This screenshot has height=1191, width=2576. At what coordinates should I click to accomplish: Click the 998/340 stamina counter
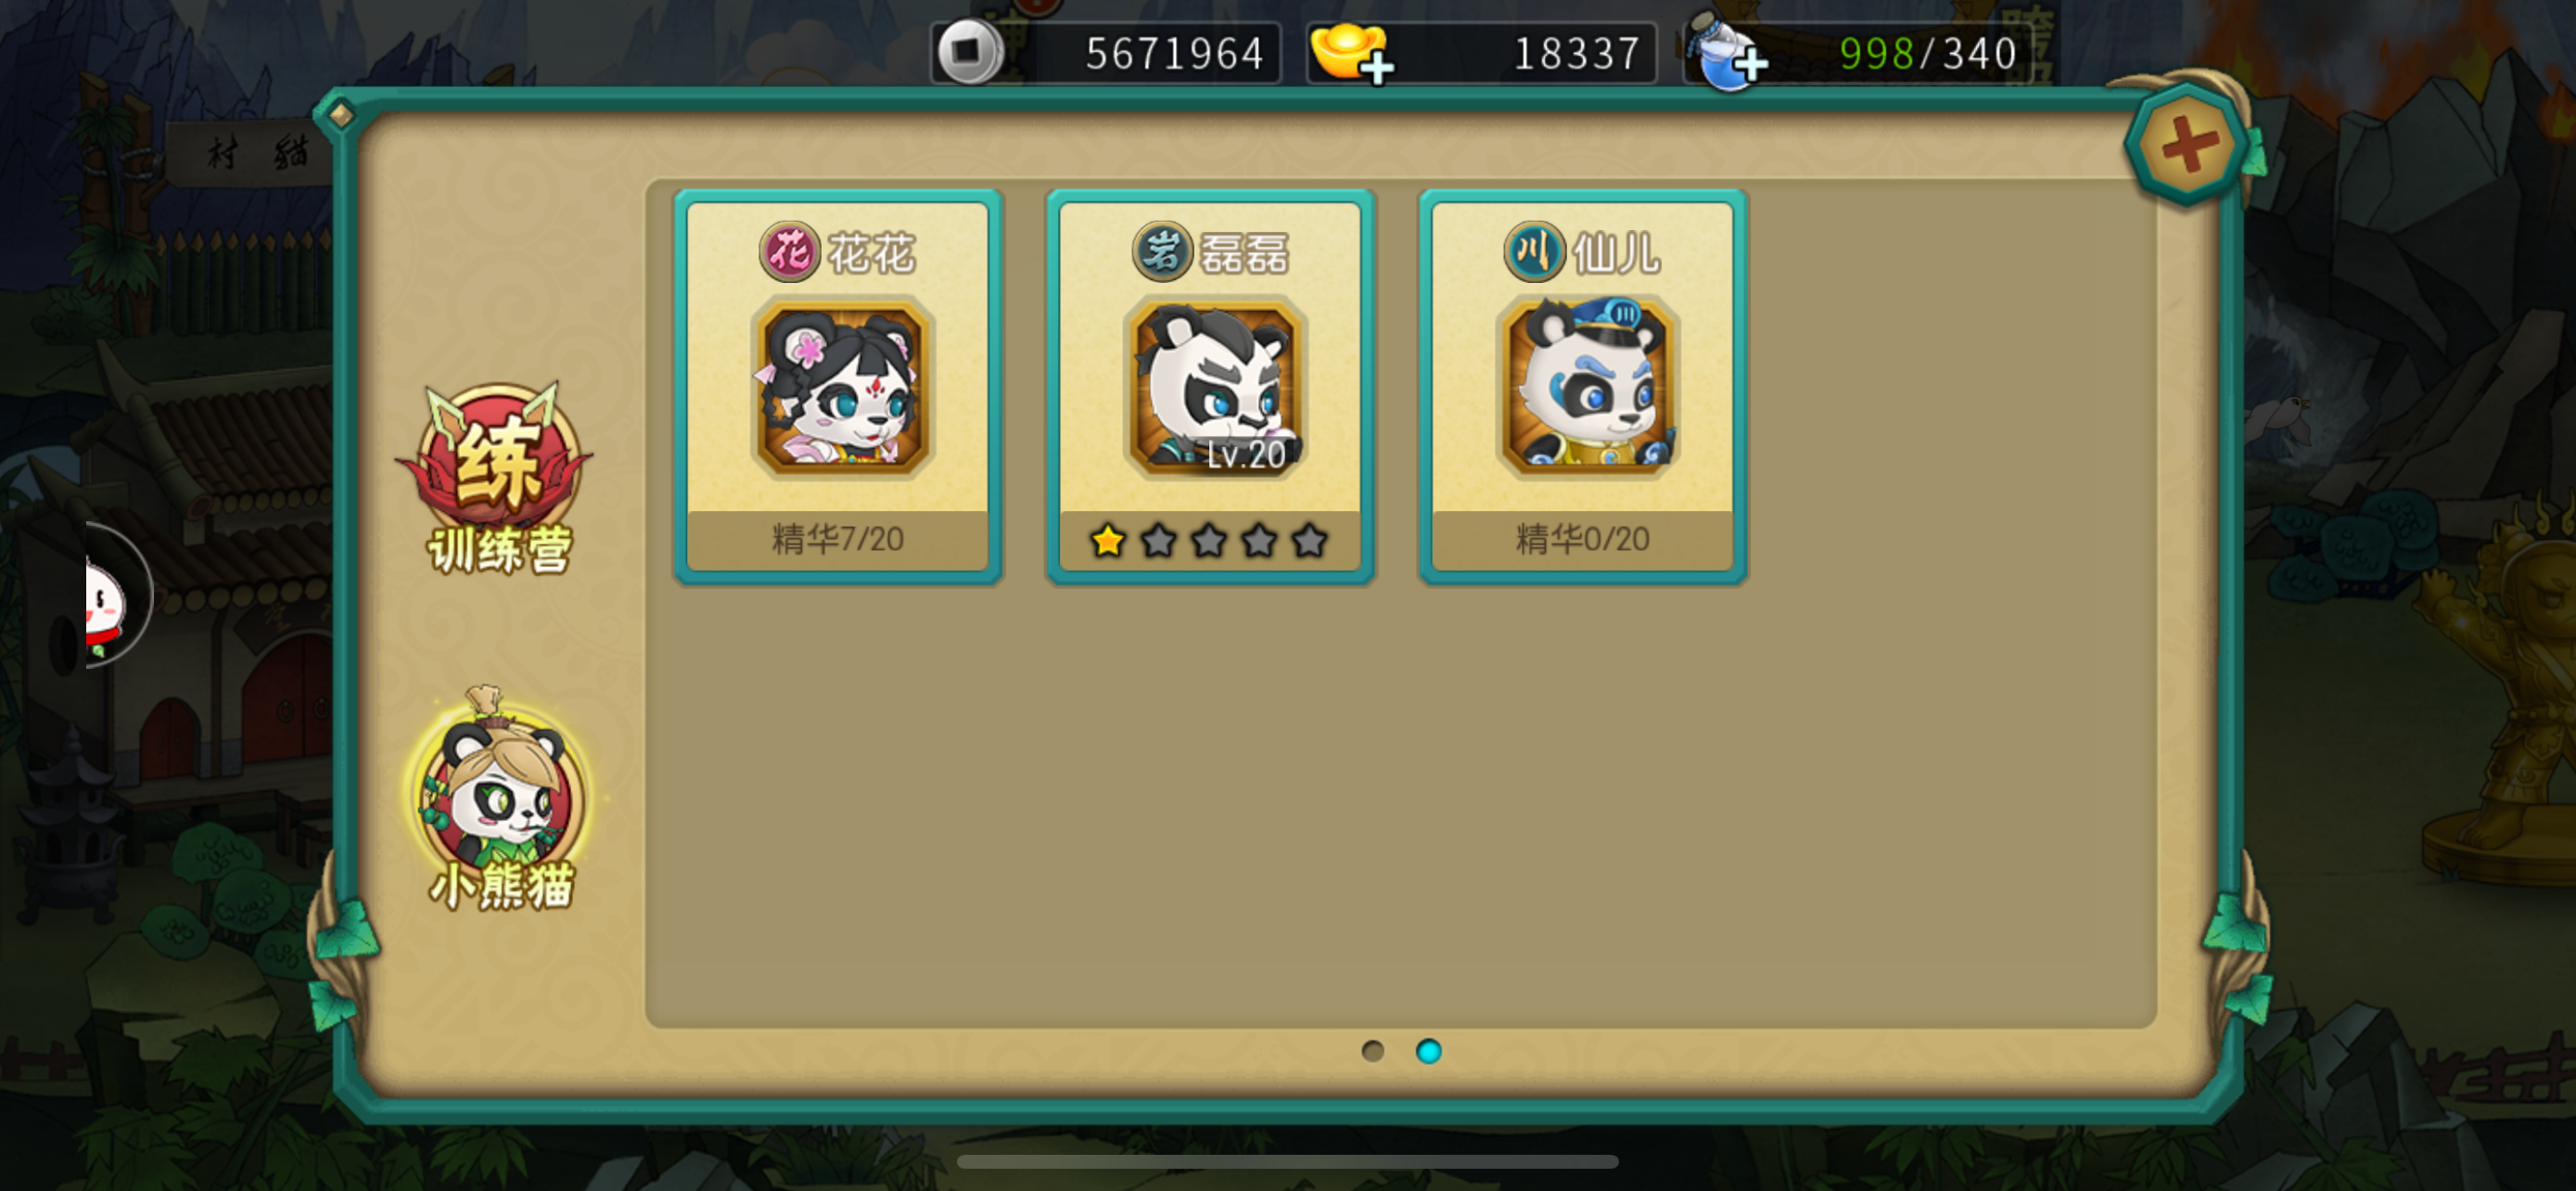point(1928,54)
